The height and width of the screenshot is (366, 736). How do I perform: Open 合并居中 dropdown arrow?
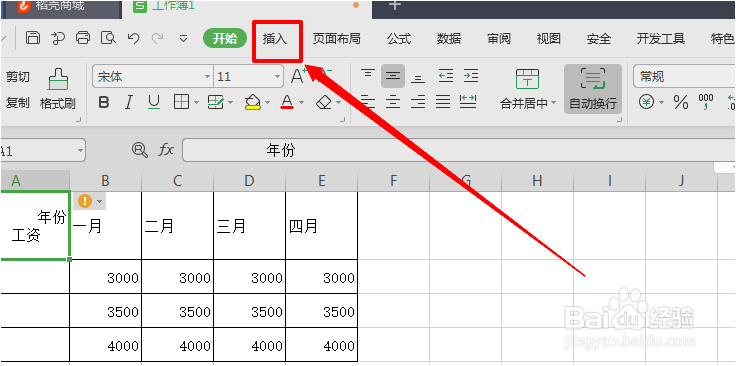tap(553, 103)
